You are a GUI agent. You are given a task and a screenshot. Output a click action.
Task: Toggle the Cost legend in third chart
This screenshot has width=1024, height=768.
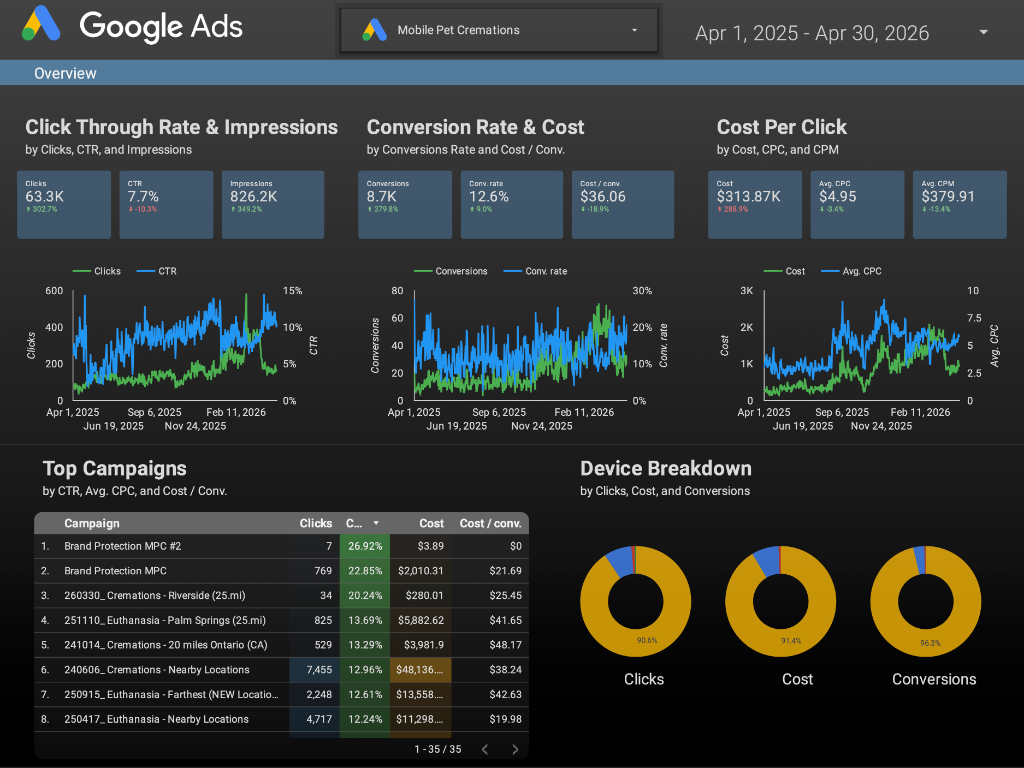tap(784, 271)
